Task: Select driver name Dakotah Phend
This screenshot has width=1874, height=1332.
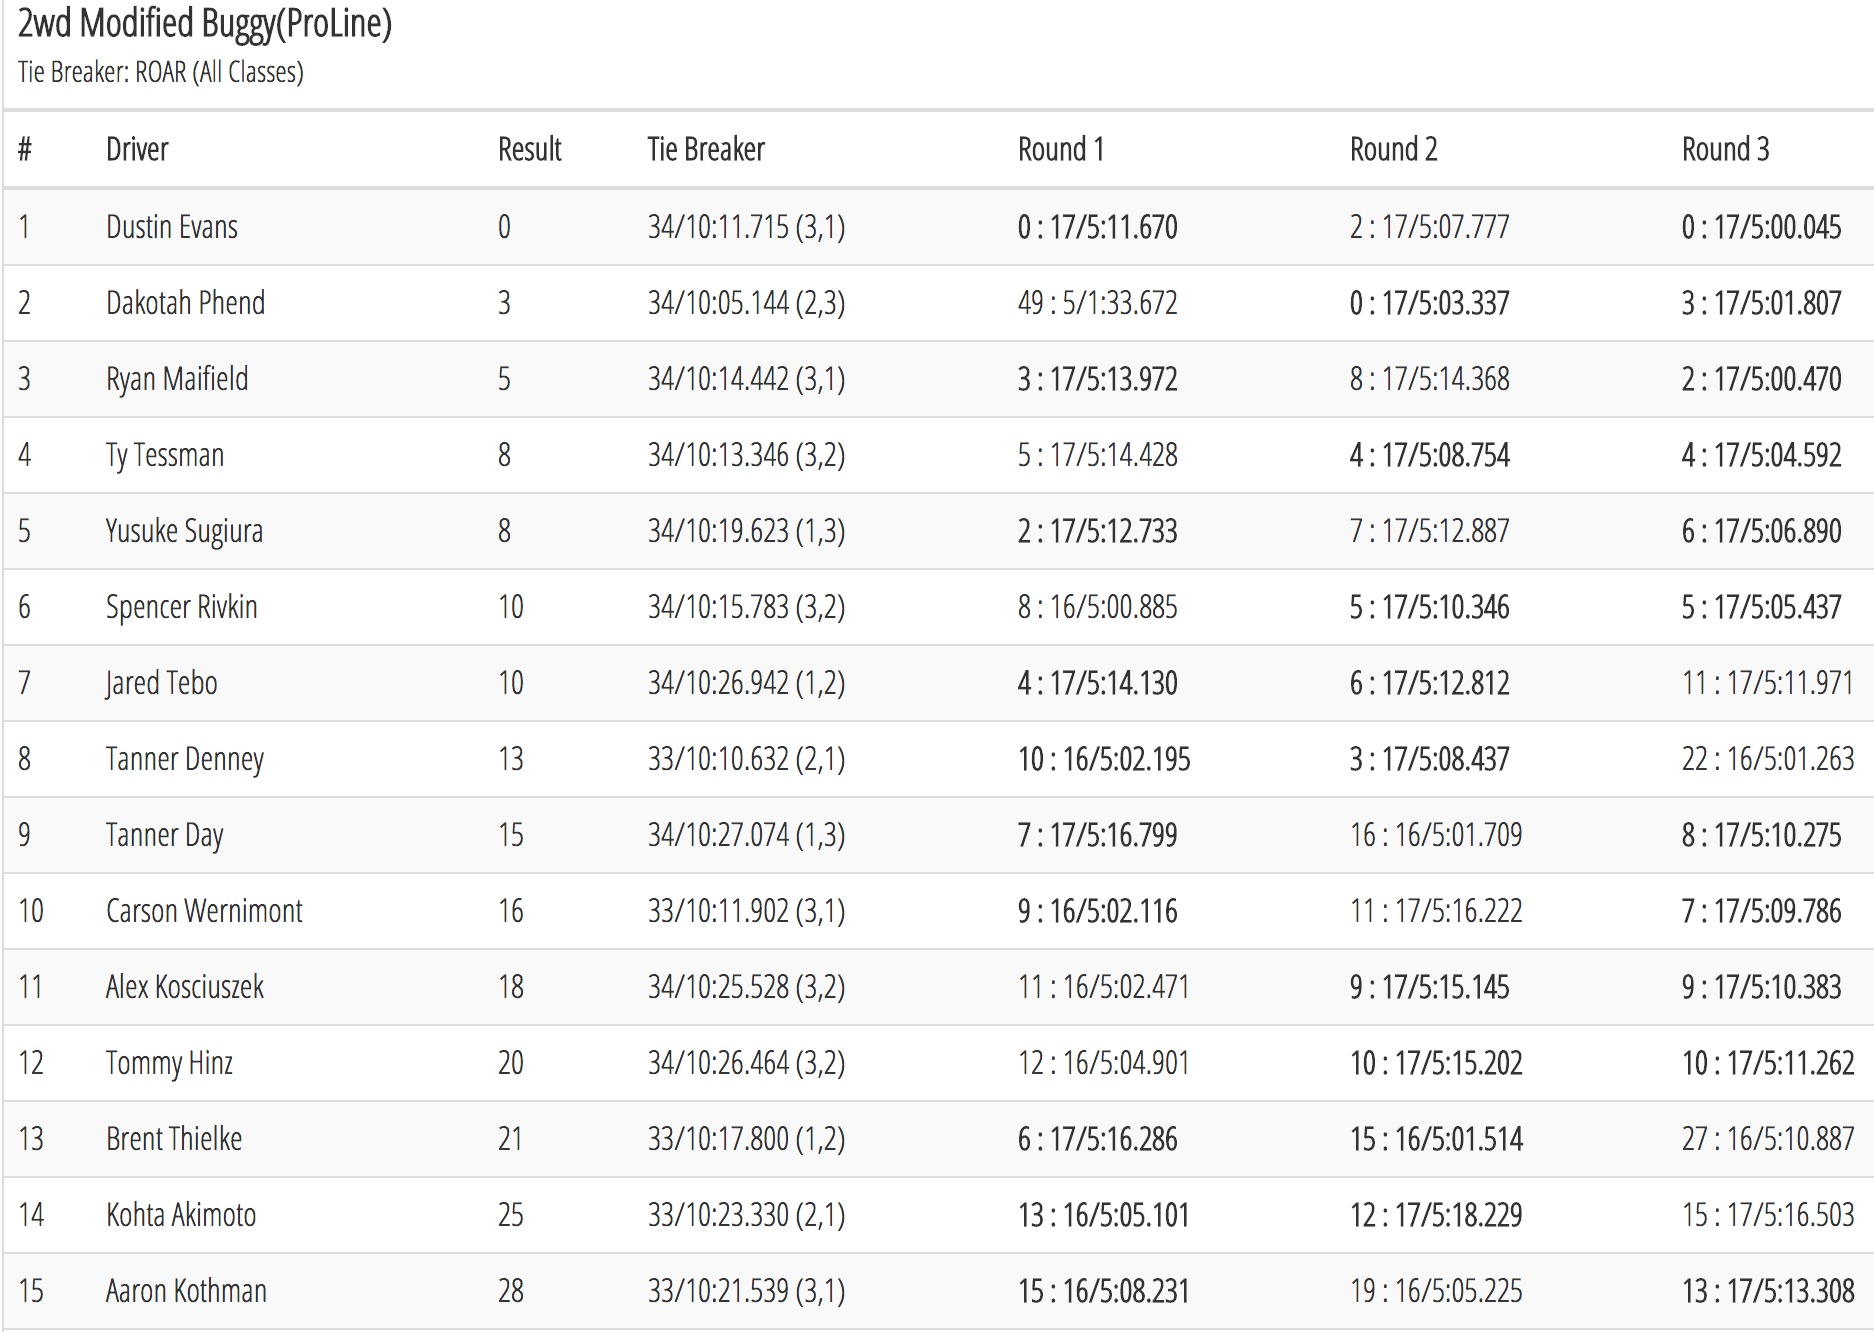Action: (186, 303)
